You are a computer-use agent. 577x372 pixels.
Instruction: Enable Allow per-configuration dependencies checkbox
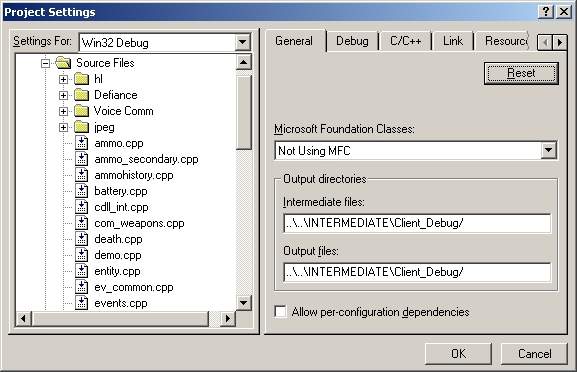[x=280, y=312]
